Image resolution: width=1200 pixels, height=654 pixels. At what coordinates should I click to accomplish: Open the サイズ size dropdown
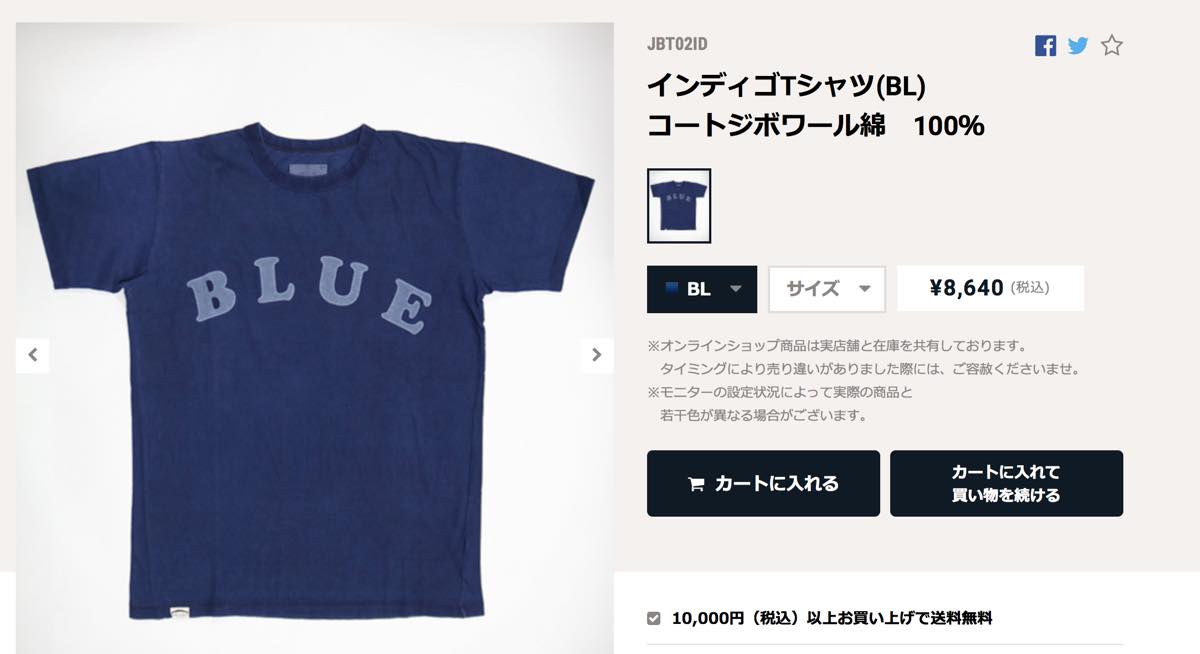tap(827, 289)
